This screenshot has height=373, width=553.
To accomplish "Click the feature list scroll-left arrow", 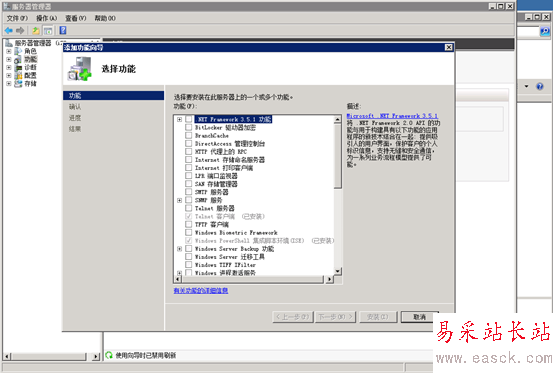I will (178, 279).
